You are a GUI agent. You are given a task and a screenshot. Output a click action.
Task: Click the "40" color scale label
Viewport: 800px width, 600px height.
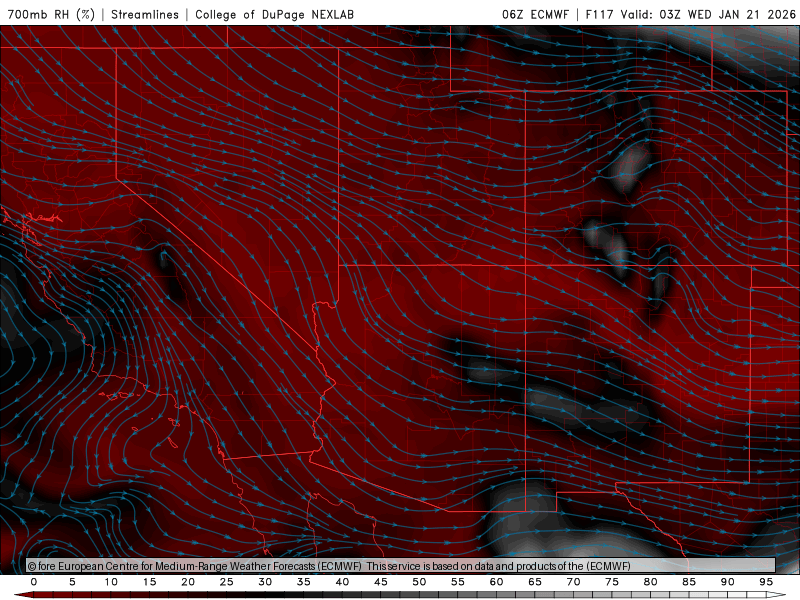click(342, 582)
